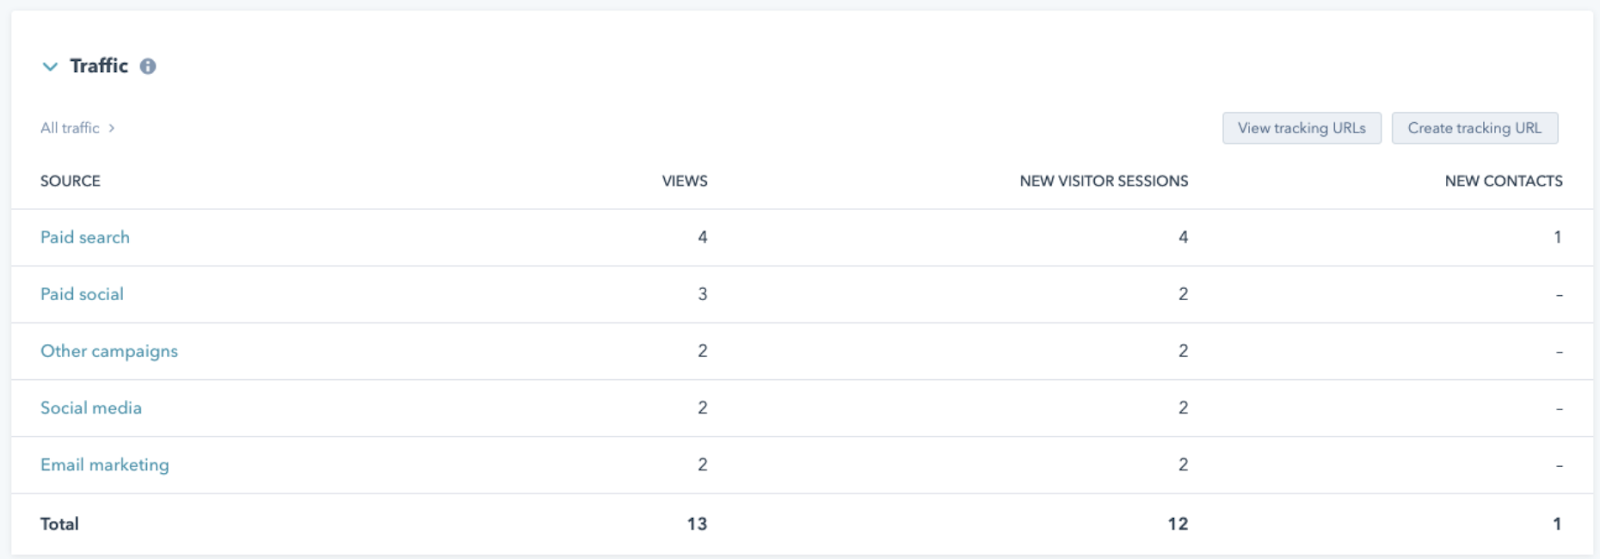
Task: Collapse the Traffic section chevron
Action: pos(50,67)
